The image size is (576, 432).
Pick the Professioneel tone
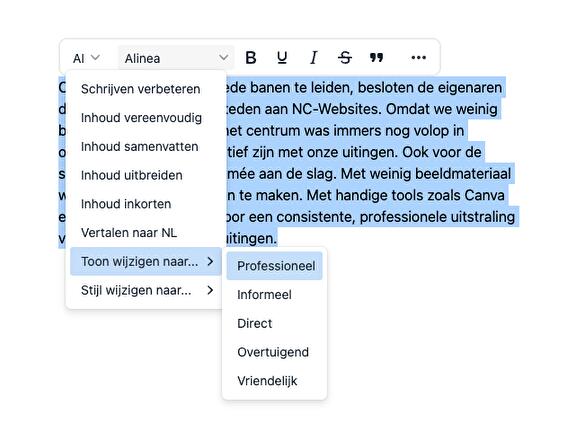pyautogui.click(x=275, y=266)
